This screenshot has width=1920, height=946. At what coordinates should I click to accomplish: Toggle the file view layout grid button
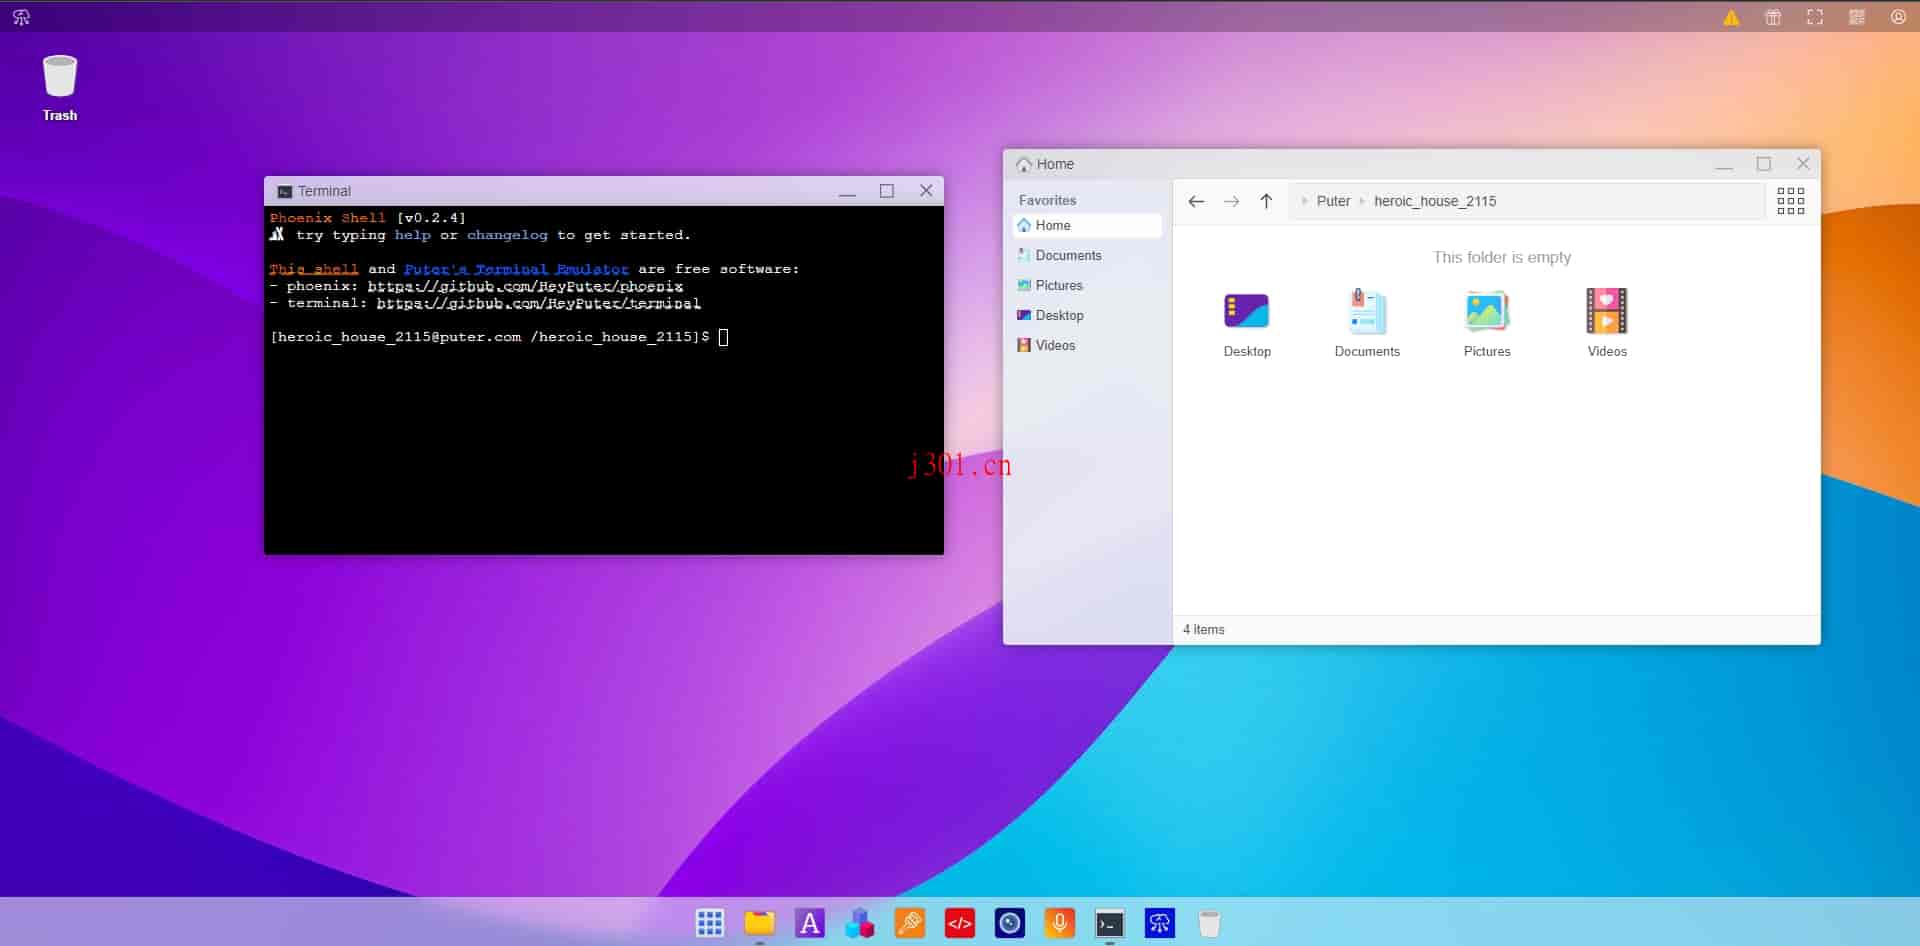tap(1791, 201)
